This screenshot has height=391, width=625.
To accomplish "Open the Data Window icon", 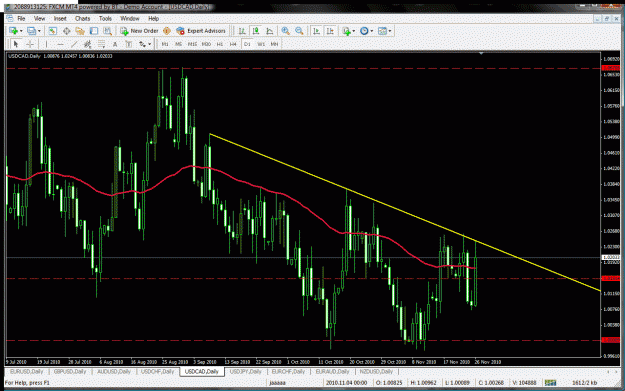I will click(x=66, y=31).
